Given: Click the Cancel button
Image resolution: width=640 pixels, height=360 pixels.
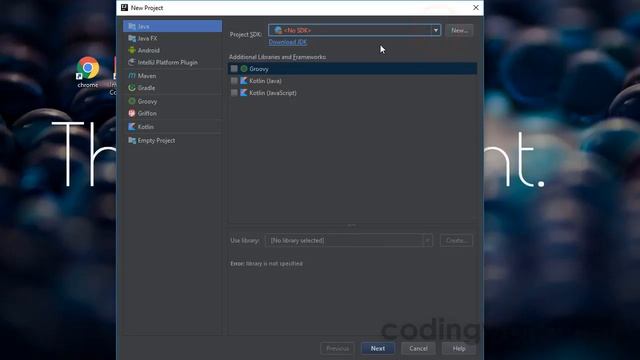Looking at the screenshot, I should click(x=418, y=348).
